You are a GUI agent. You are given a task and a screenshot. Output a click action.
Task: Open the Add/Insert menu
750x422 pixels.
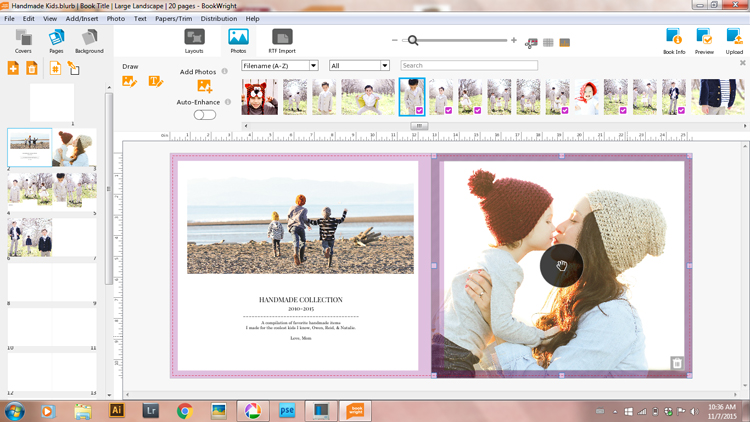click(x=82, y=19)
